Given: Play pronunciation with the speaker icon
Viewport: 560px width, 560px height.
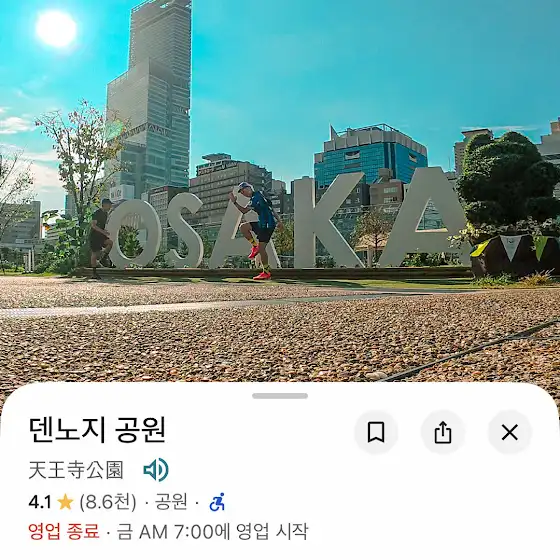Looking at the screenshot, I should pos(156,470).
